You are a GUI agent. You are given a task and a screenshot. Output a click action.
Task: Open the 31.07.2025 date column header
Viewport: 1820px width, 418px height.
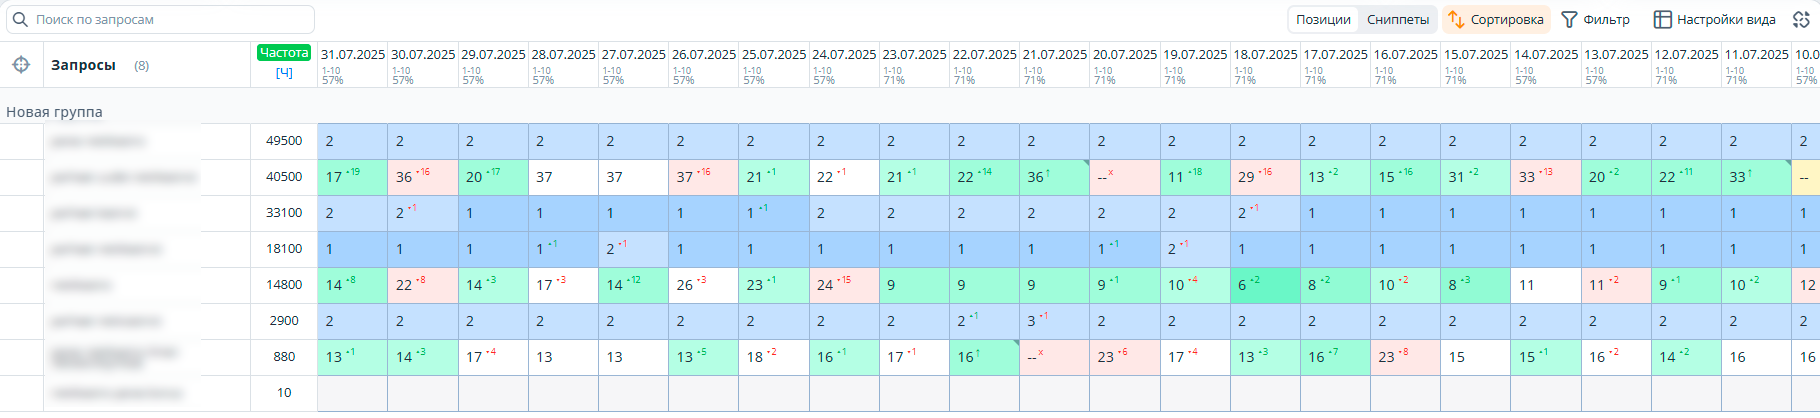pyautogui.click(x=352, y=55)
